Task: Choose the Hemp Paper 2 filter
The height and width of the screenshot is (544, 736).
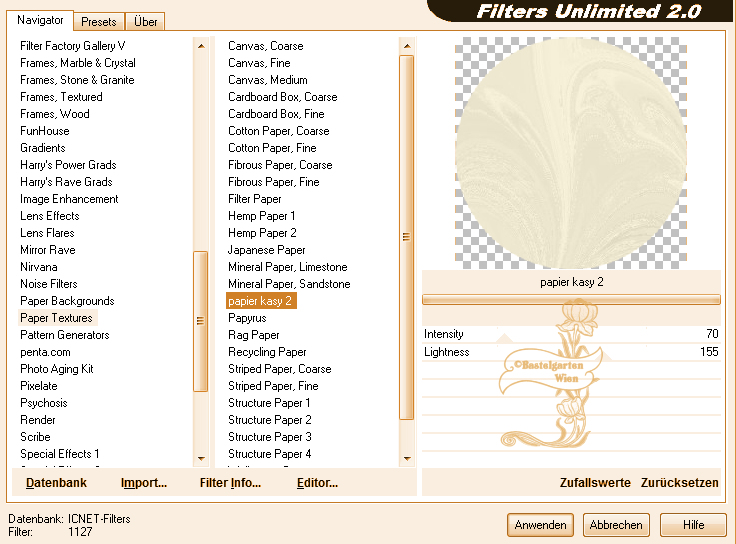Action: pyautogui.click(x=262, y=233)
